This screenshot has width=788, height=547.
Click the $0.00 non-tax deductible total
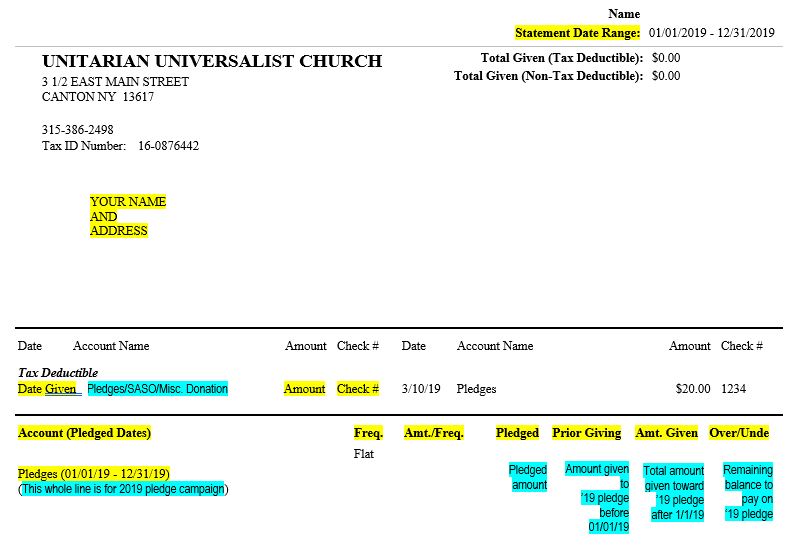666,76
